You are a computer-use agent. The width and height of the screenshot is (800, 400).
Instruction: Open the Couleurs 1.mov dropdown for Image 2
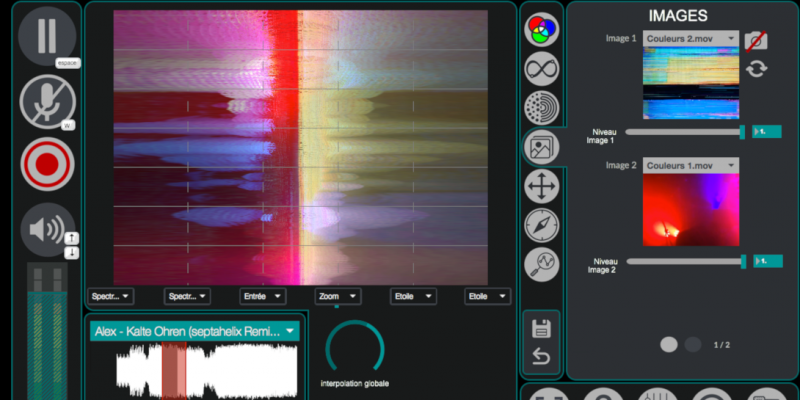pos(690,165)
